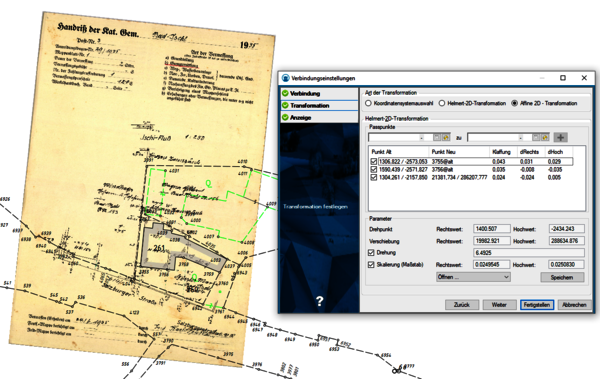Click small gray icon beside the source Passpunkt field
The width and height of the screenshot is (600, 379).
437,137
